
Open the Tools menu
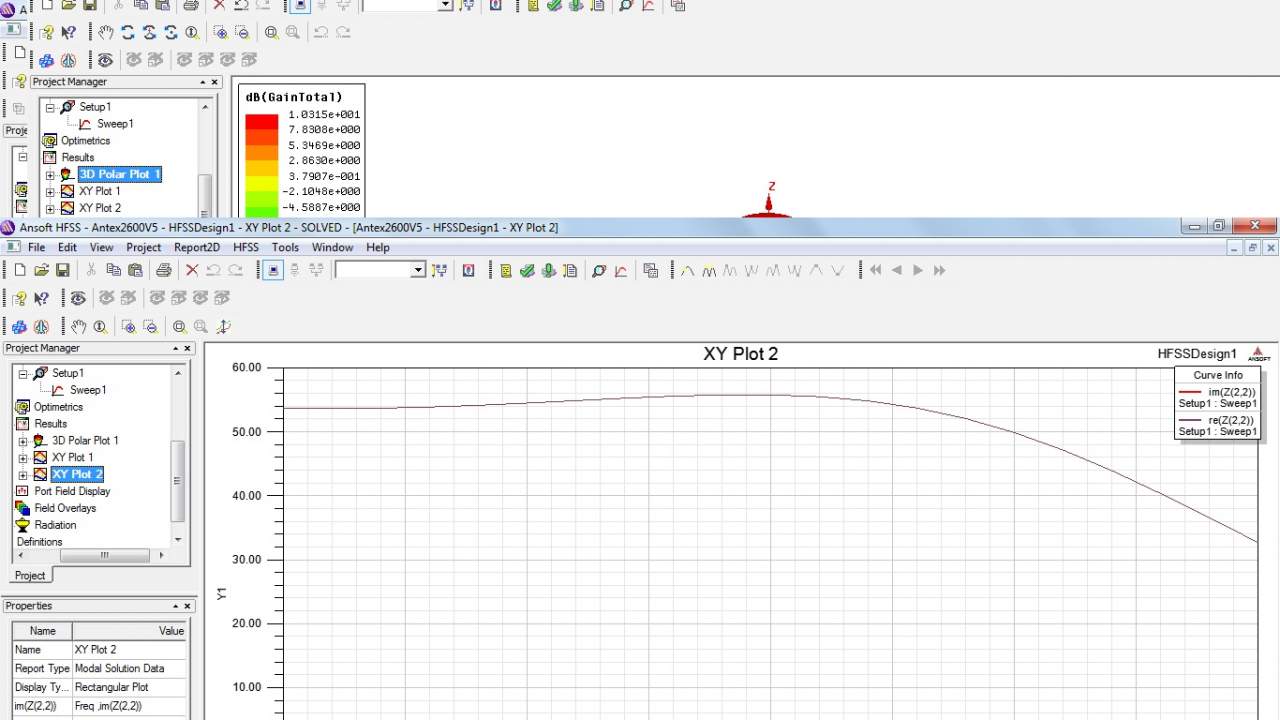(285, 247)
